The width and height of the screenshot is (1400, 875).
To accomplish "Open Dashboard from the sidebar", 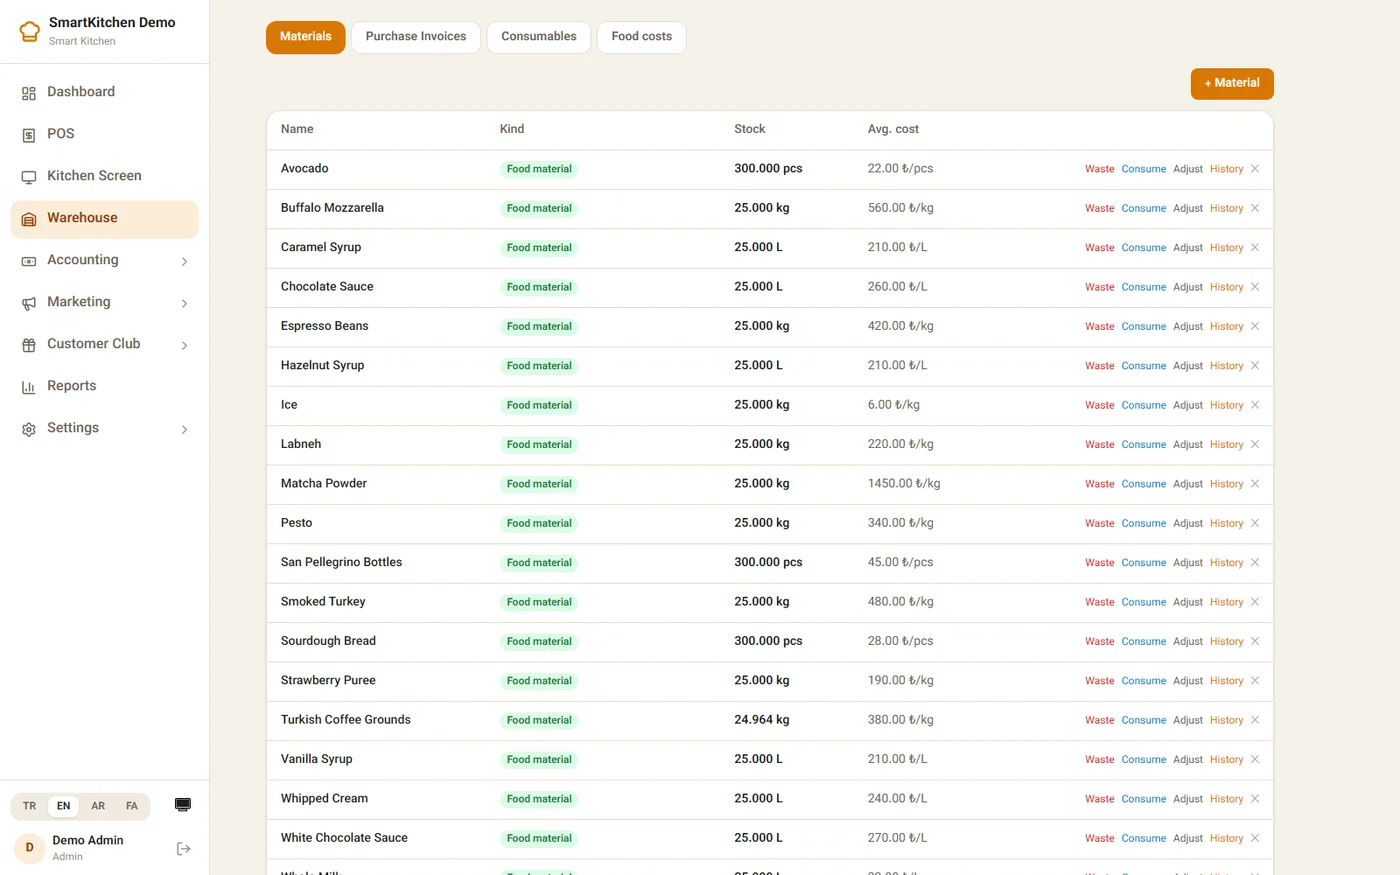I will [x=104, y=92].
